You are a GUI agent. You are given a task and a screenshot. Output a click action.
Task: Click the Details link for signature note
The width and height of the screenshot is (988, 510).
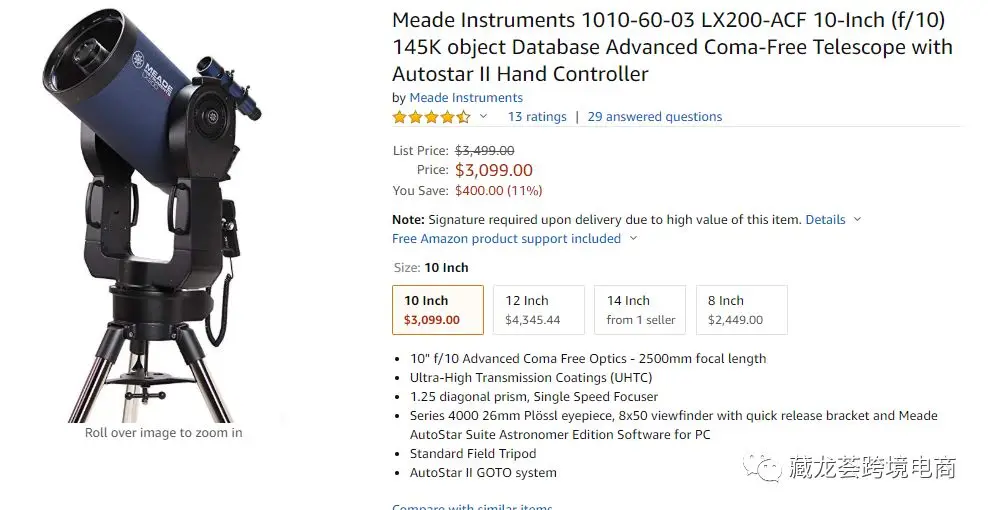click(825, 220)
